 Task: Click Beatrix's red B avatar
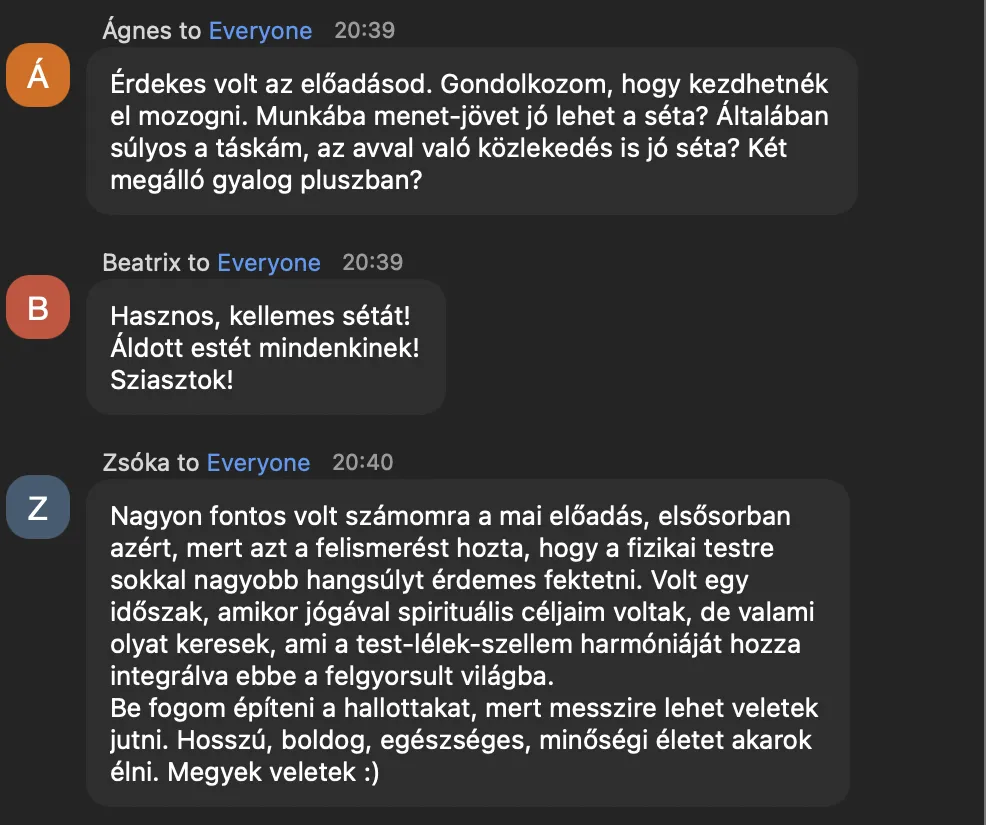pyautogui.click(x=38, y=307)
